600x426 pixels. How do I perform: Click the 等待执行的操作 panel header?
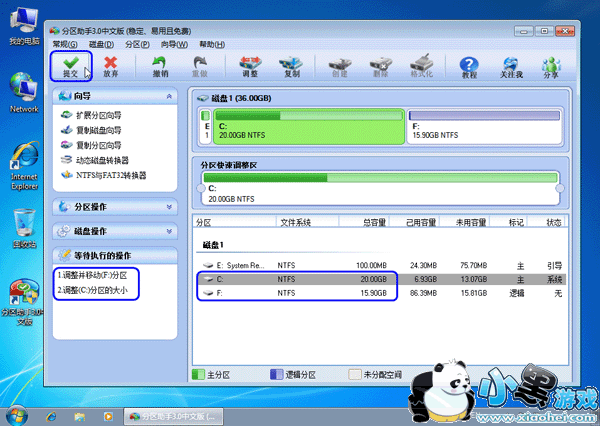click(115, 255)
